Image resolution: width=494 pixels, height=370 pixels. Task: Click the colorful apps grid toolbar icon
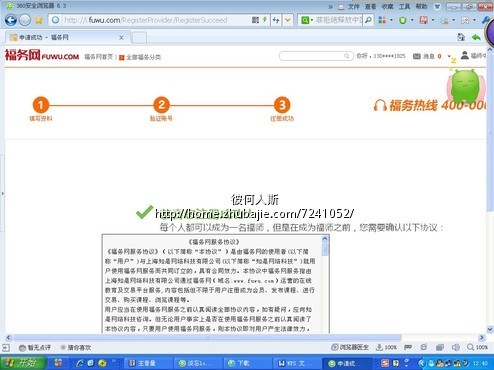coord(382,20)
